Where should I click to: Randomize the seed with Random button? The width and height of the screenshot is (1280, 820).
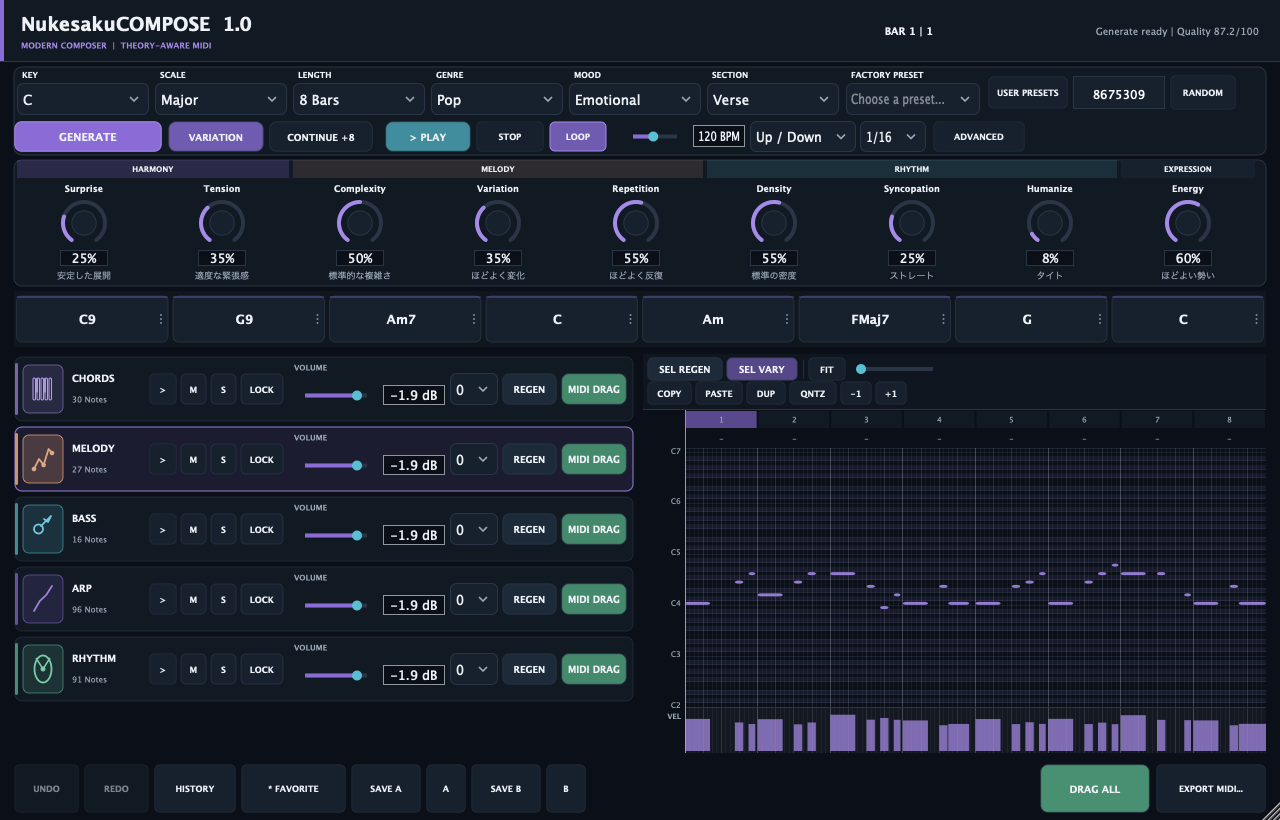click(x=1203, y=93)
